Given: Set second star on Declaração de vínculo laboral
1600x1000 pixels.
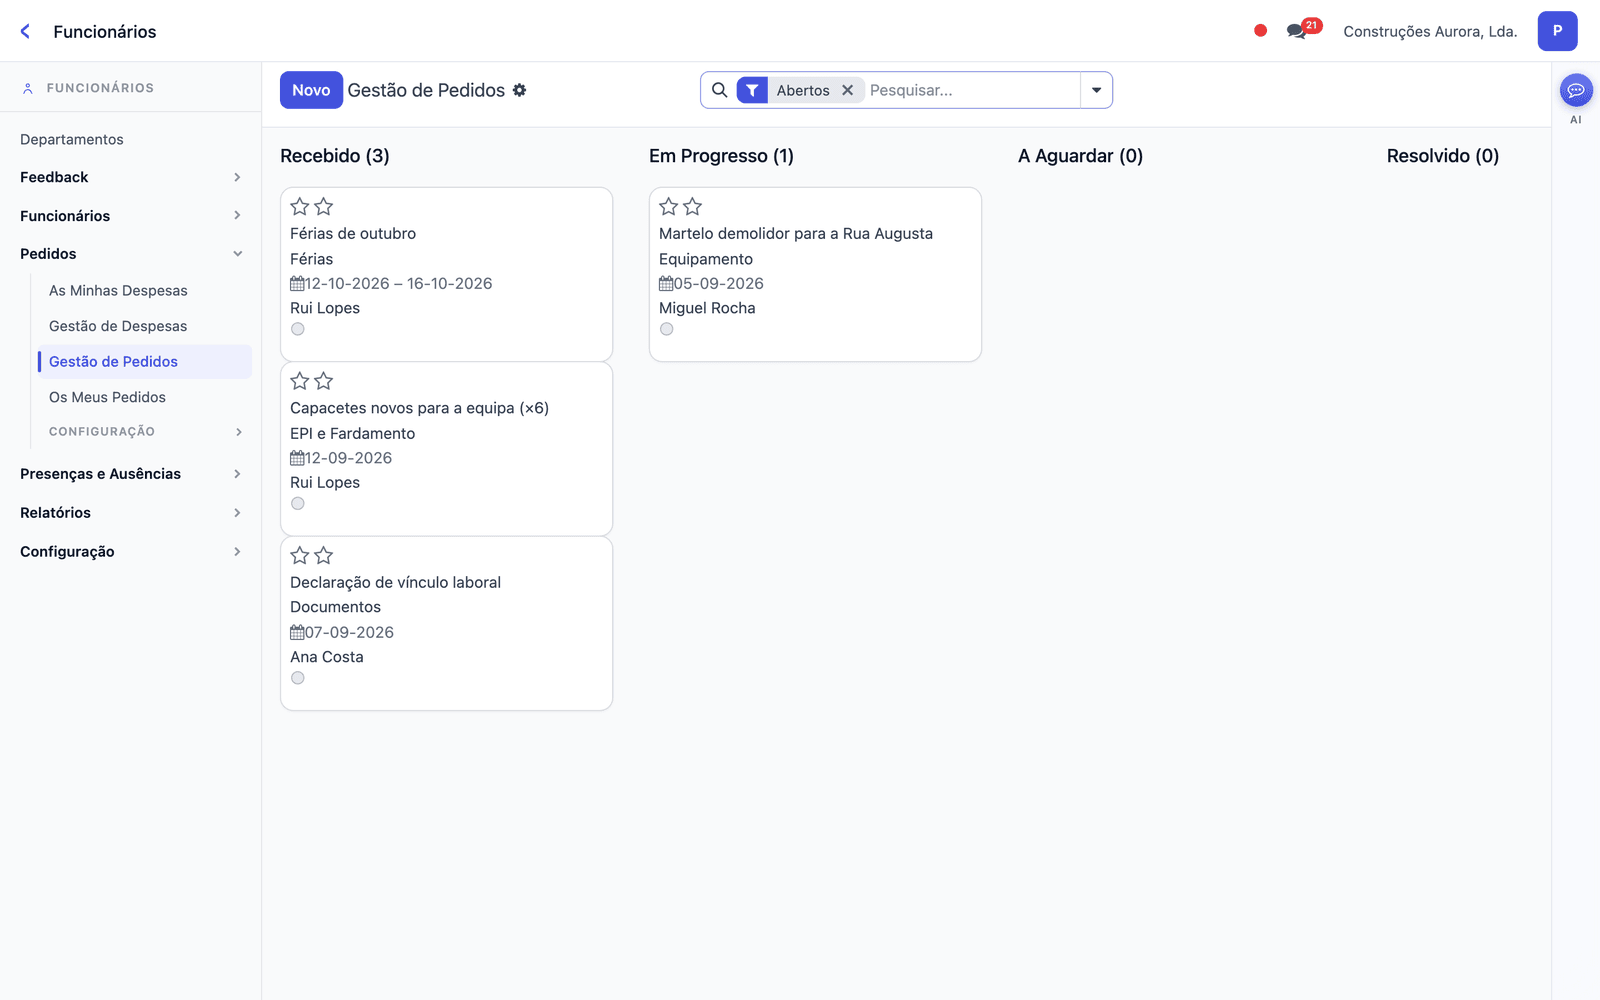Looking at the screenshot, I should 323,556.
